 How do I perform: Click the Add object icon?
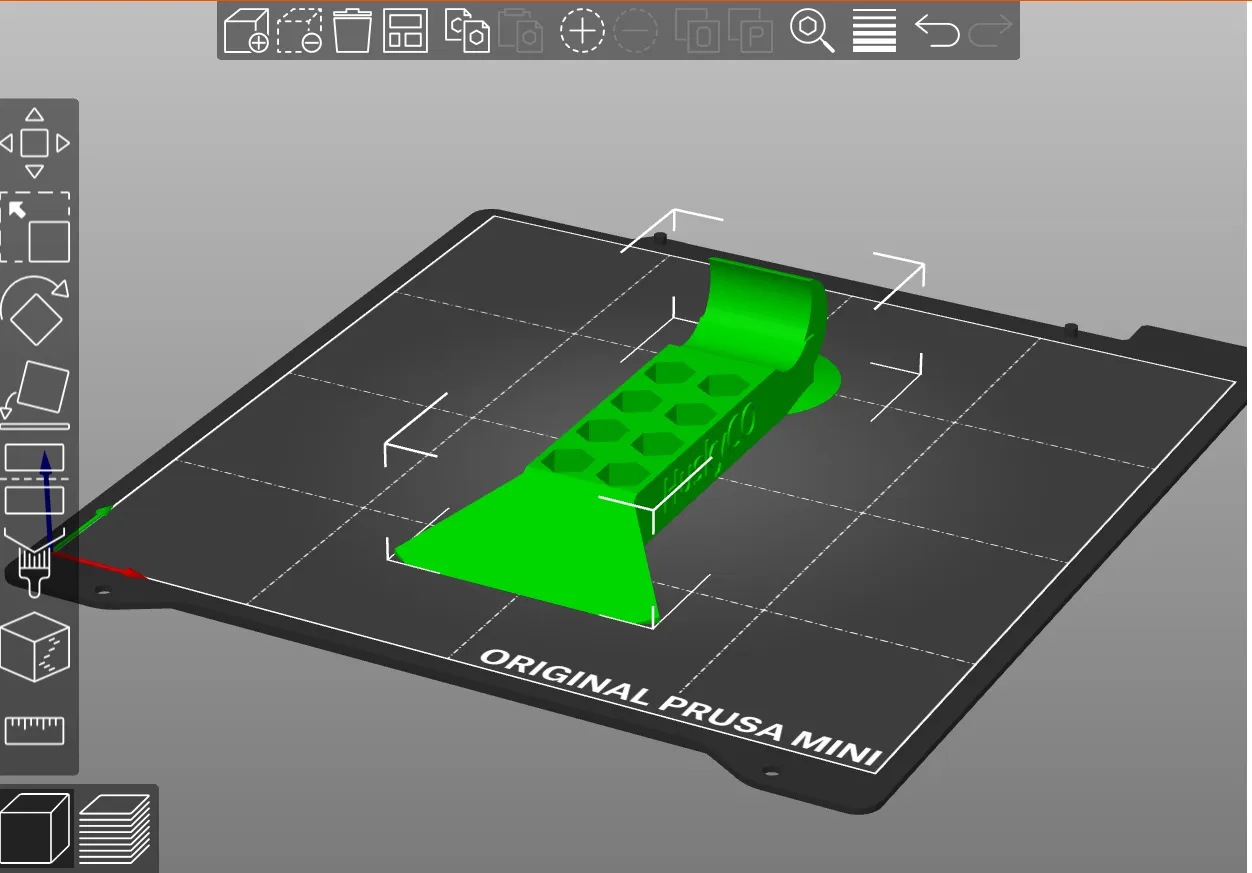click(245, 31)
